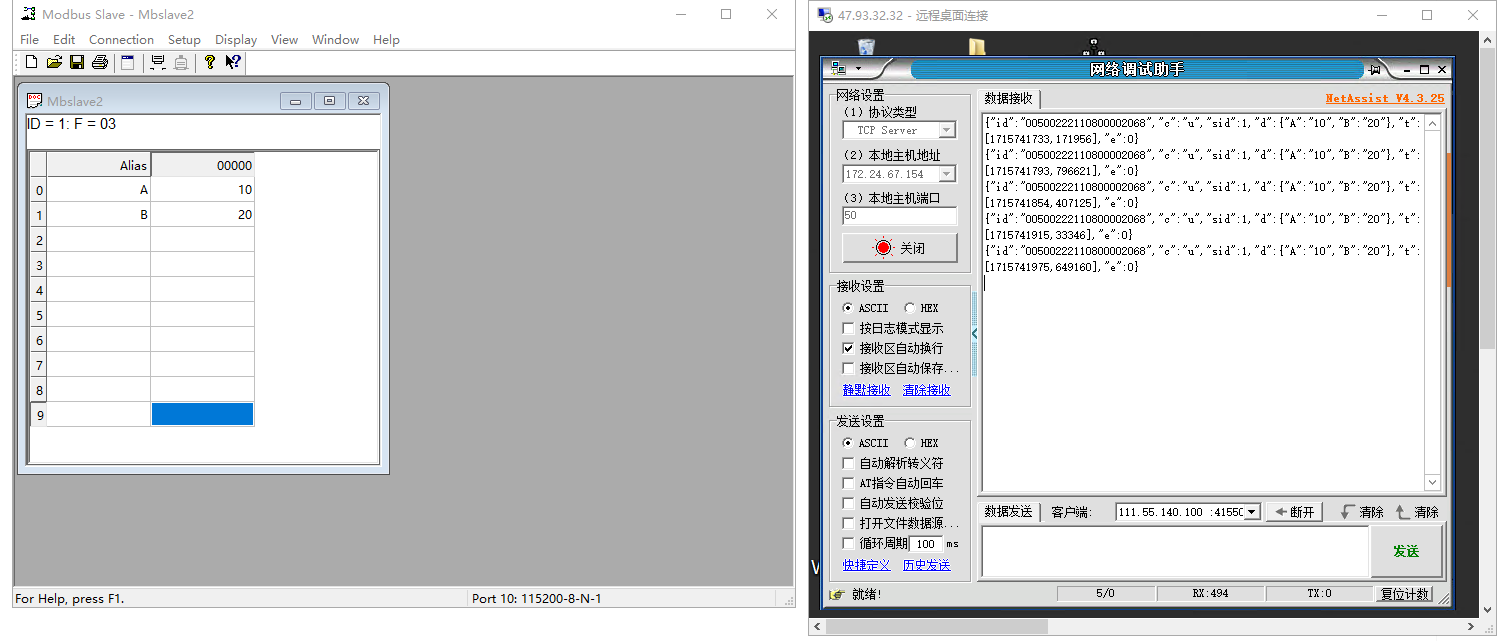Screen dimensions: 1500x641
Task: Click the yellow question mark About icon
Action: click(x=209, y=62)
